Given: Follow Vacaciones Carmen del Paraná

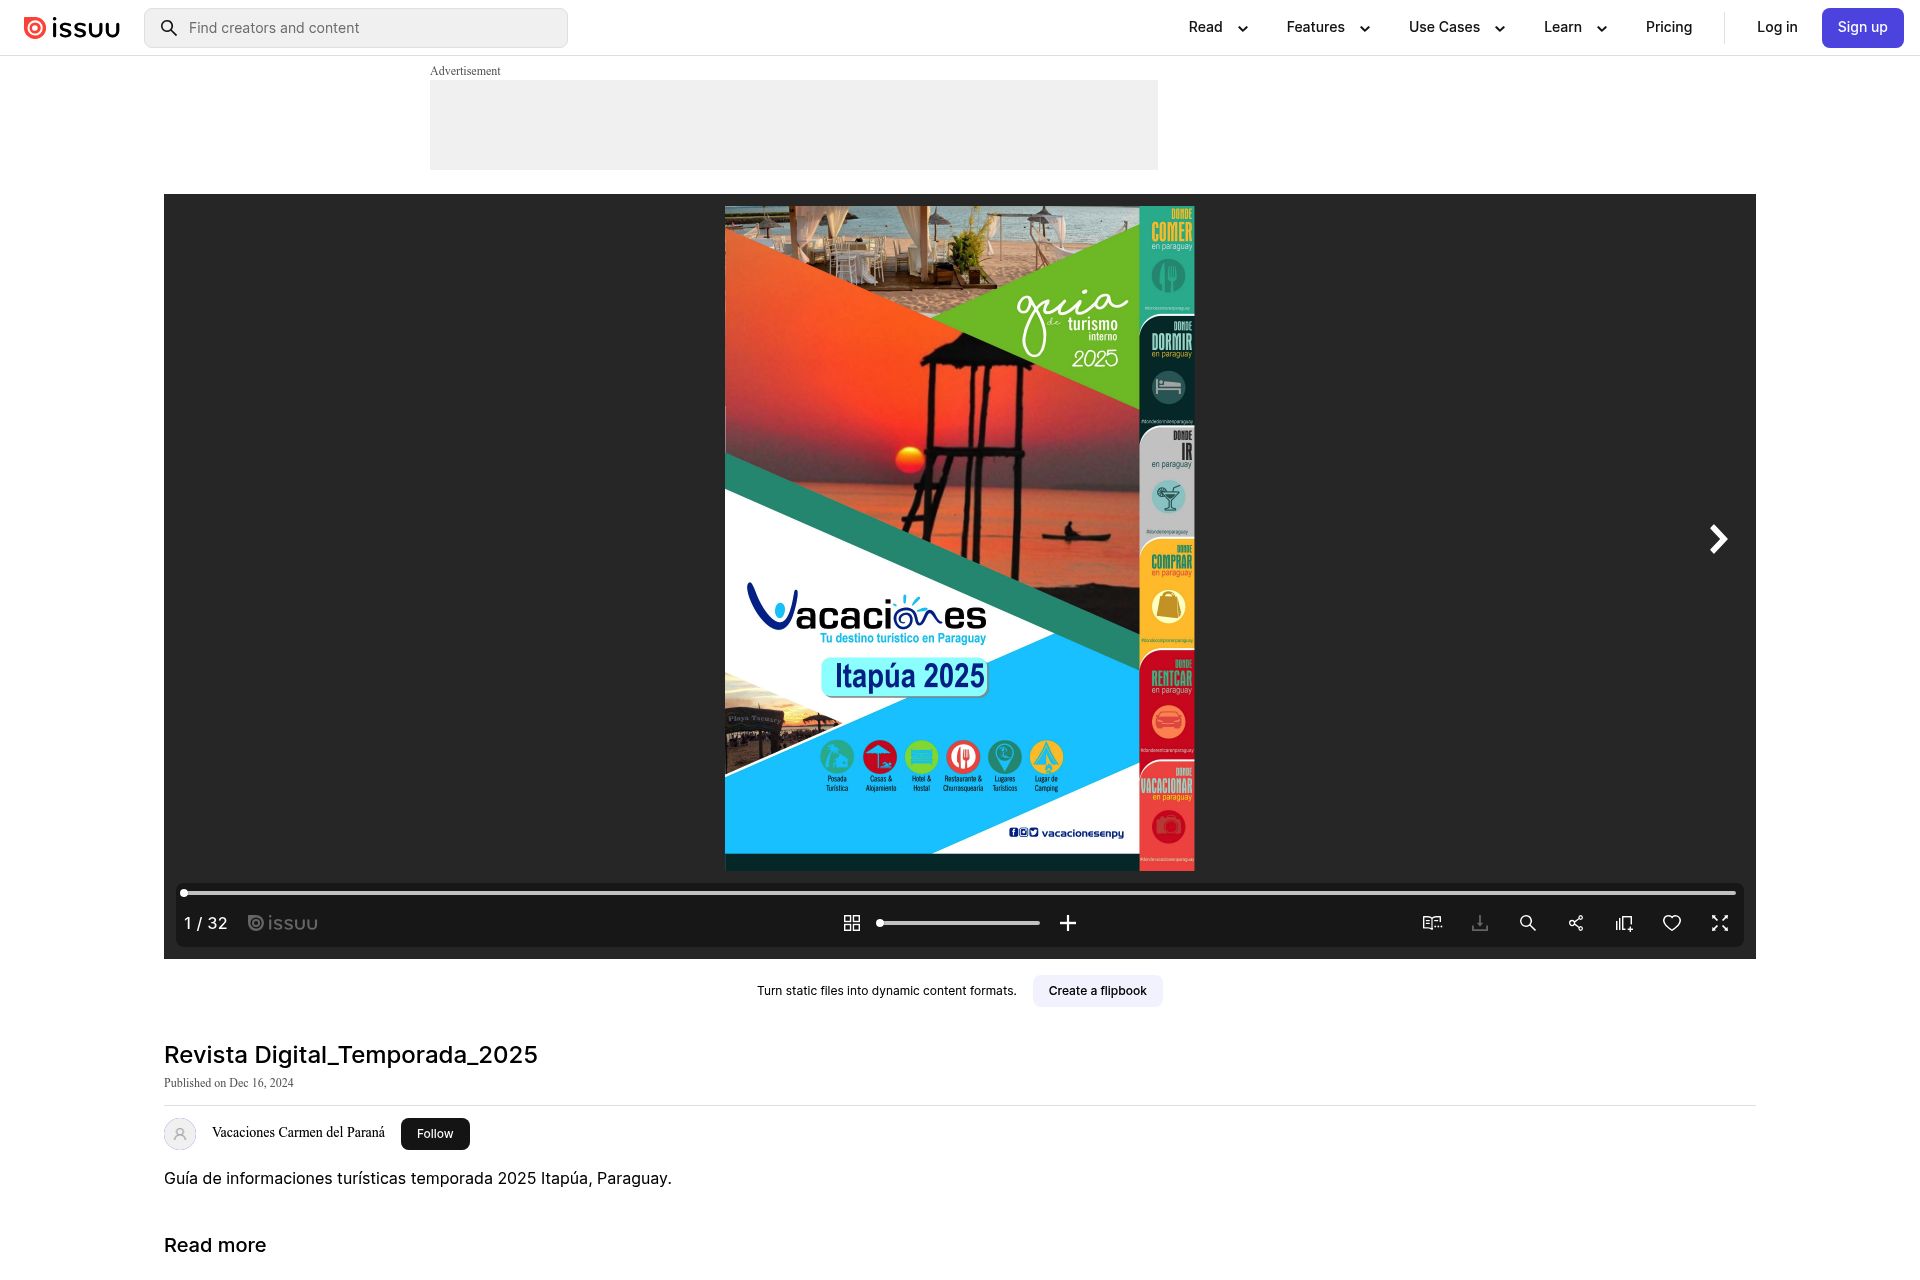Looking at the screenshot, I should [435, 1133].
